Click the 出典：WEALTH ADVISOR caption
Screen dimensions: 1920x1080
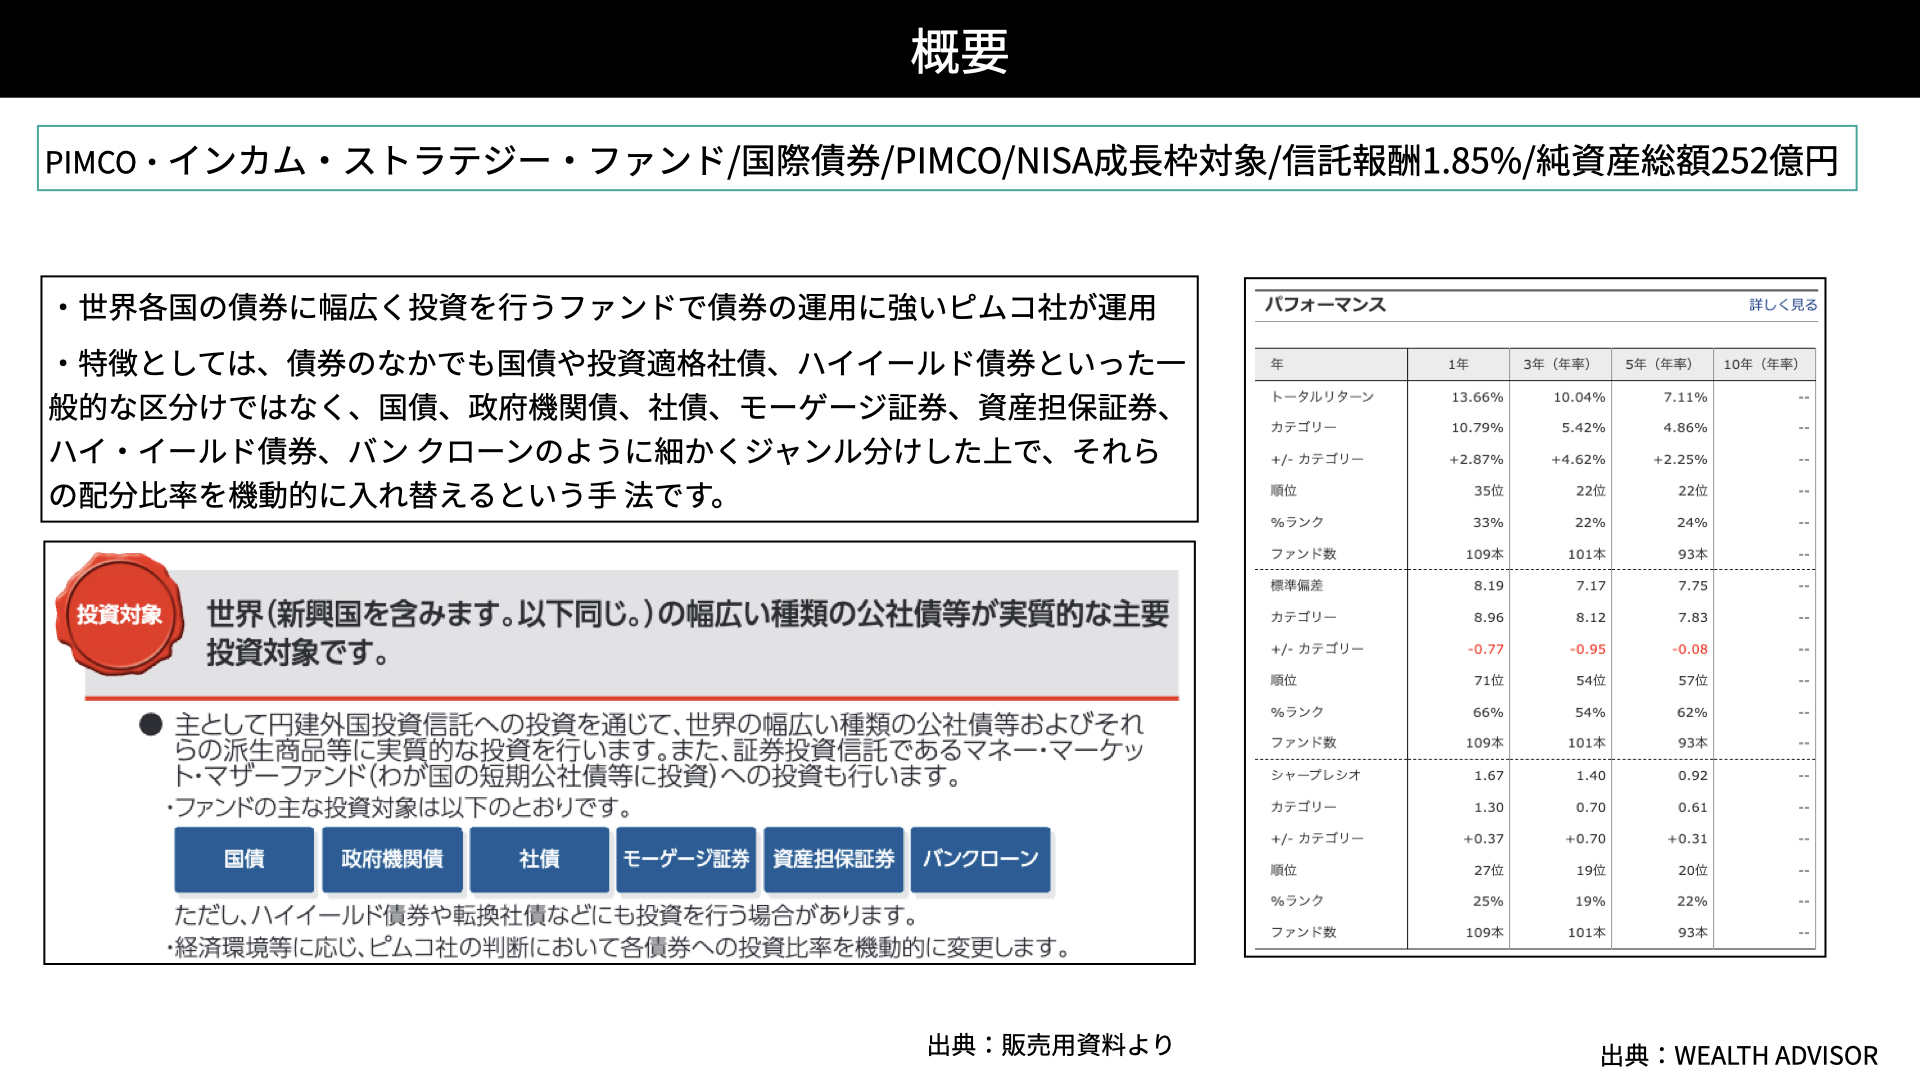[1739, 1056]
